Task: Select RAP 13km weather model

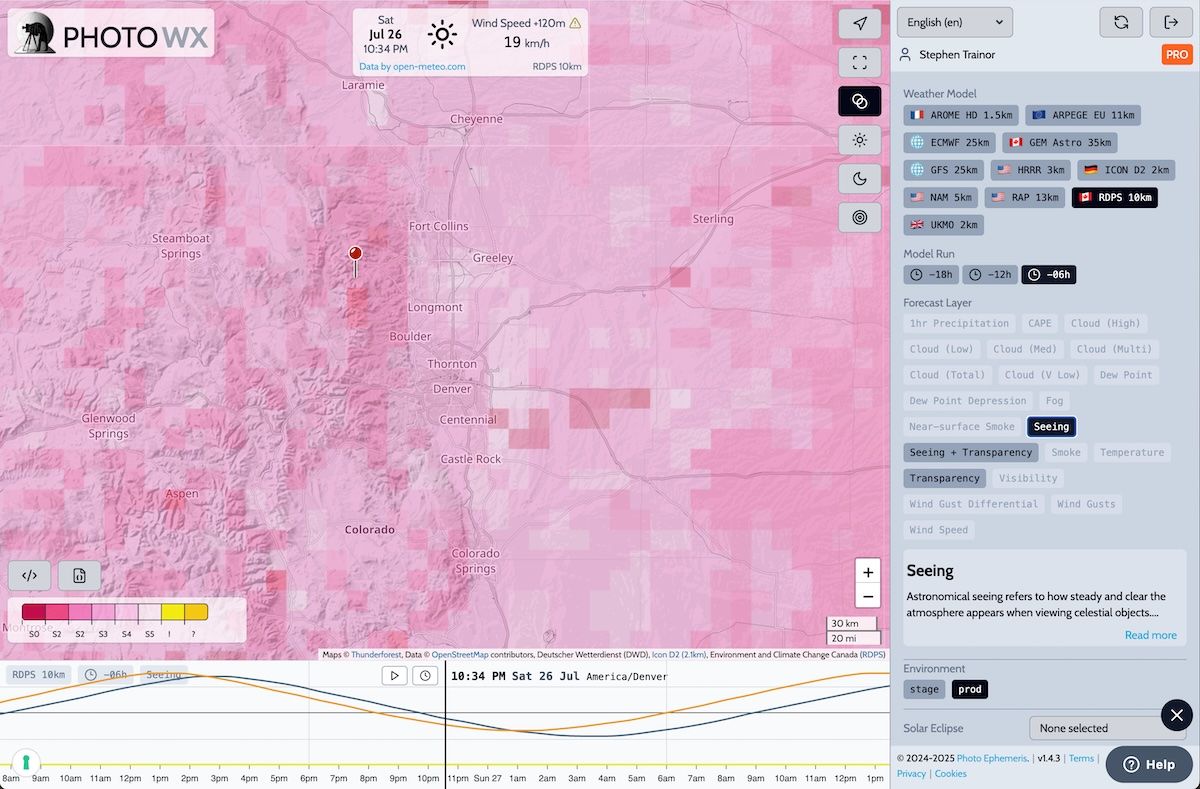Action: coord(1025,197)
